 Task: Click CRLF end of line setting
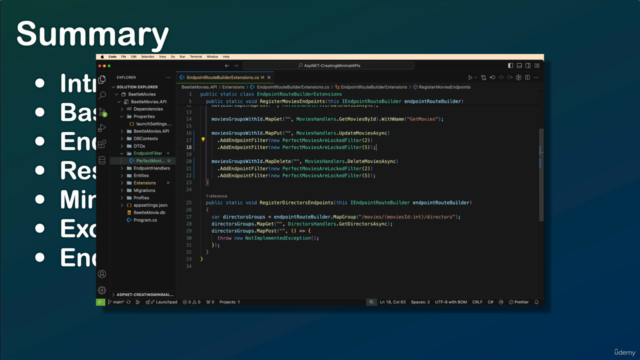pos(477,302)
